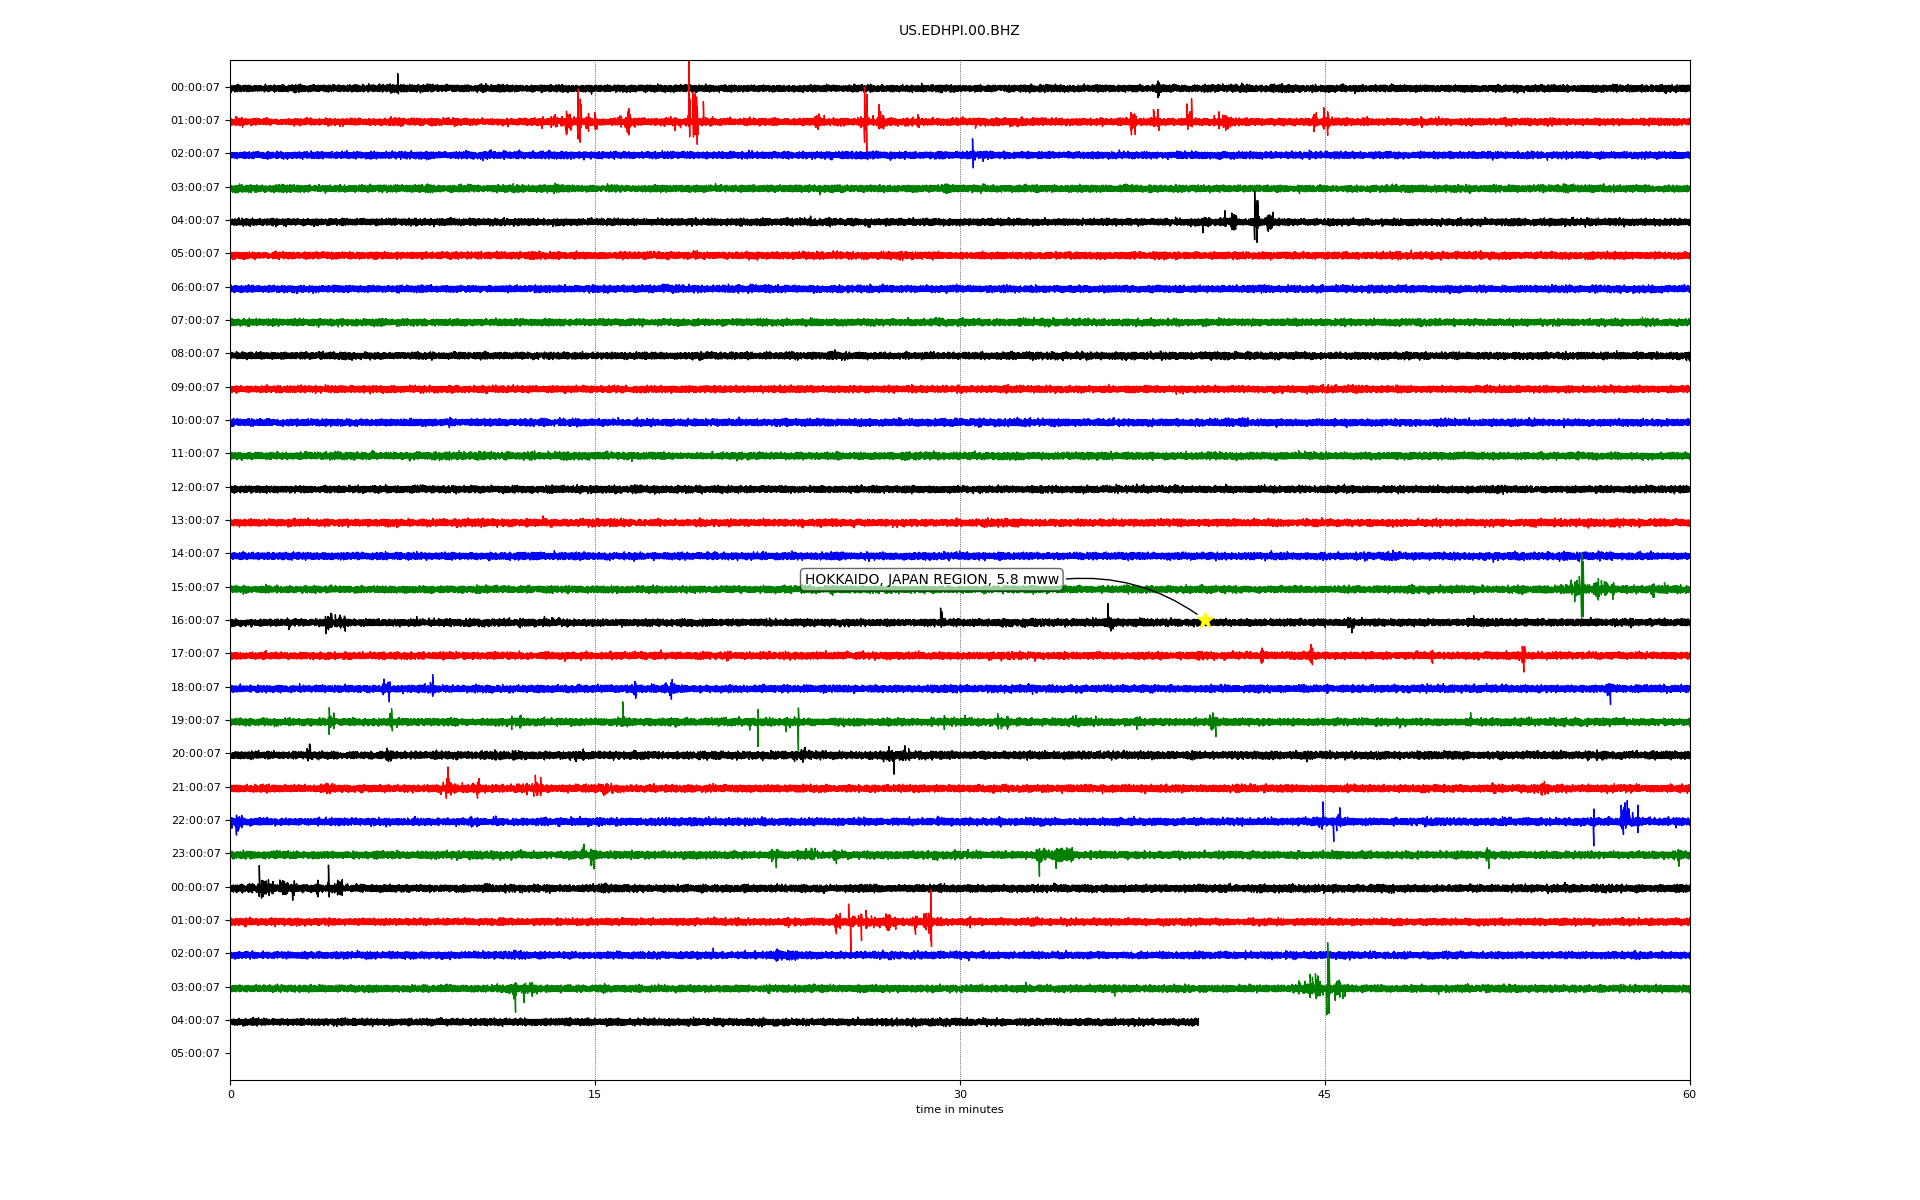This screenshot has width=1920, height=1200.
Task: Click the 0 minute x-axis tick label
Action: click(x=231, y=1094)
